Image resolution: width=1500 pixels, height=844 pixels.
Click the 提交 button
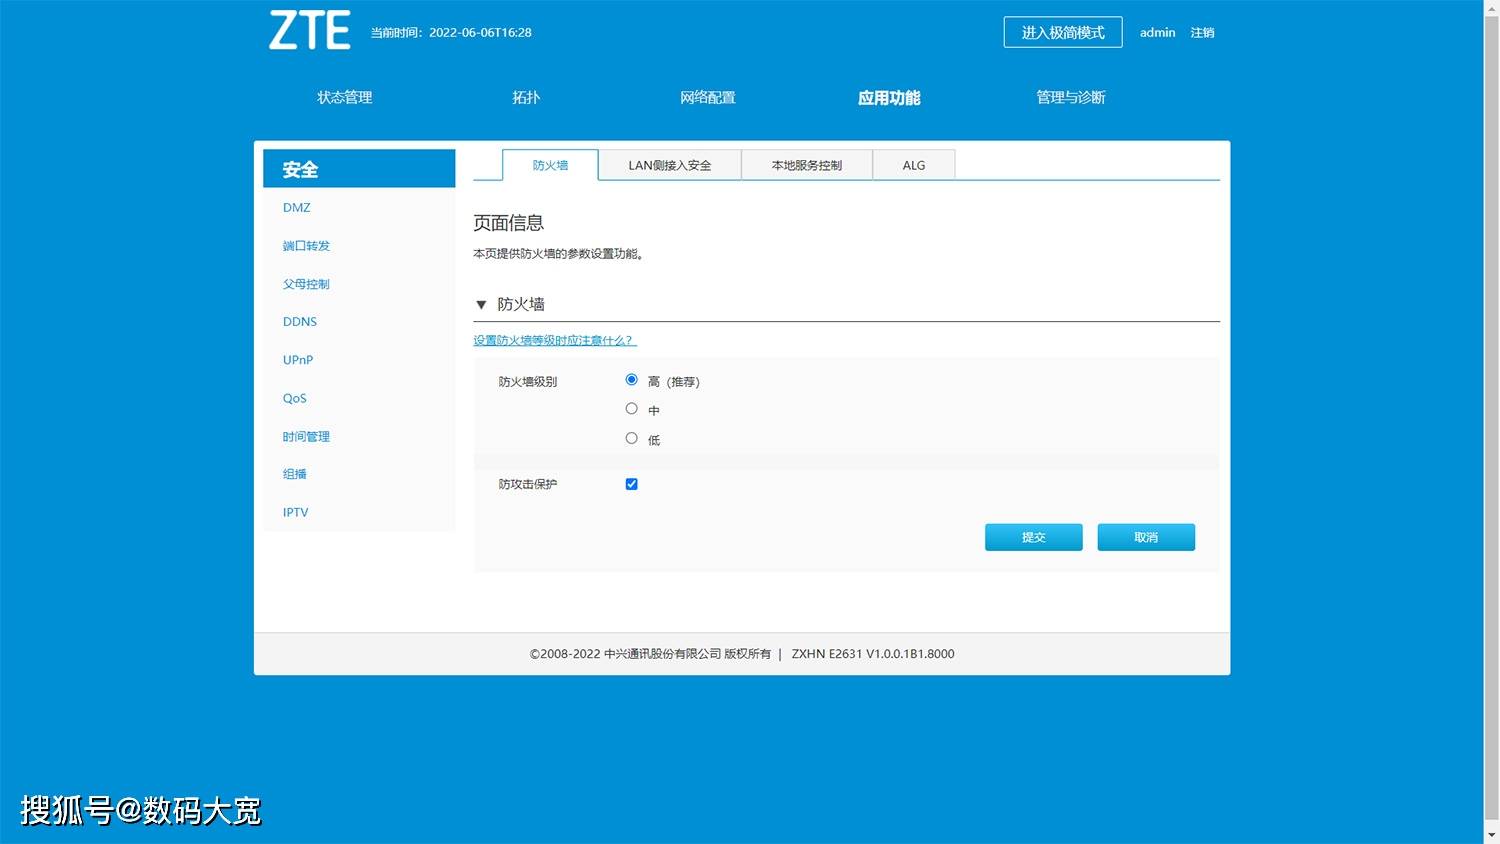click(1033, 537)
